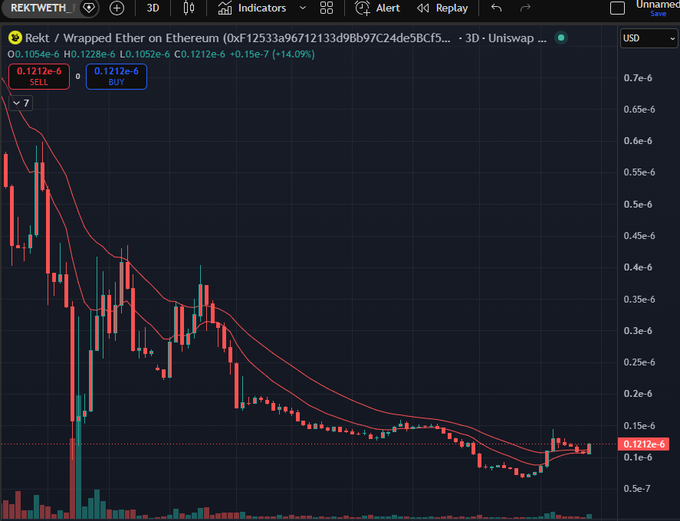Screen dimensions: 680x521
Task: Open the USD currency dropdown
Action: click(648, 38)
